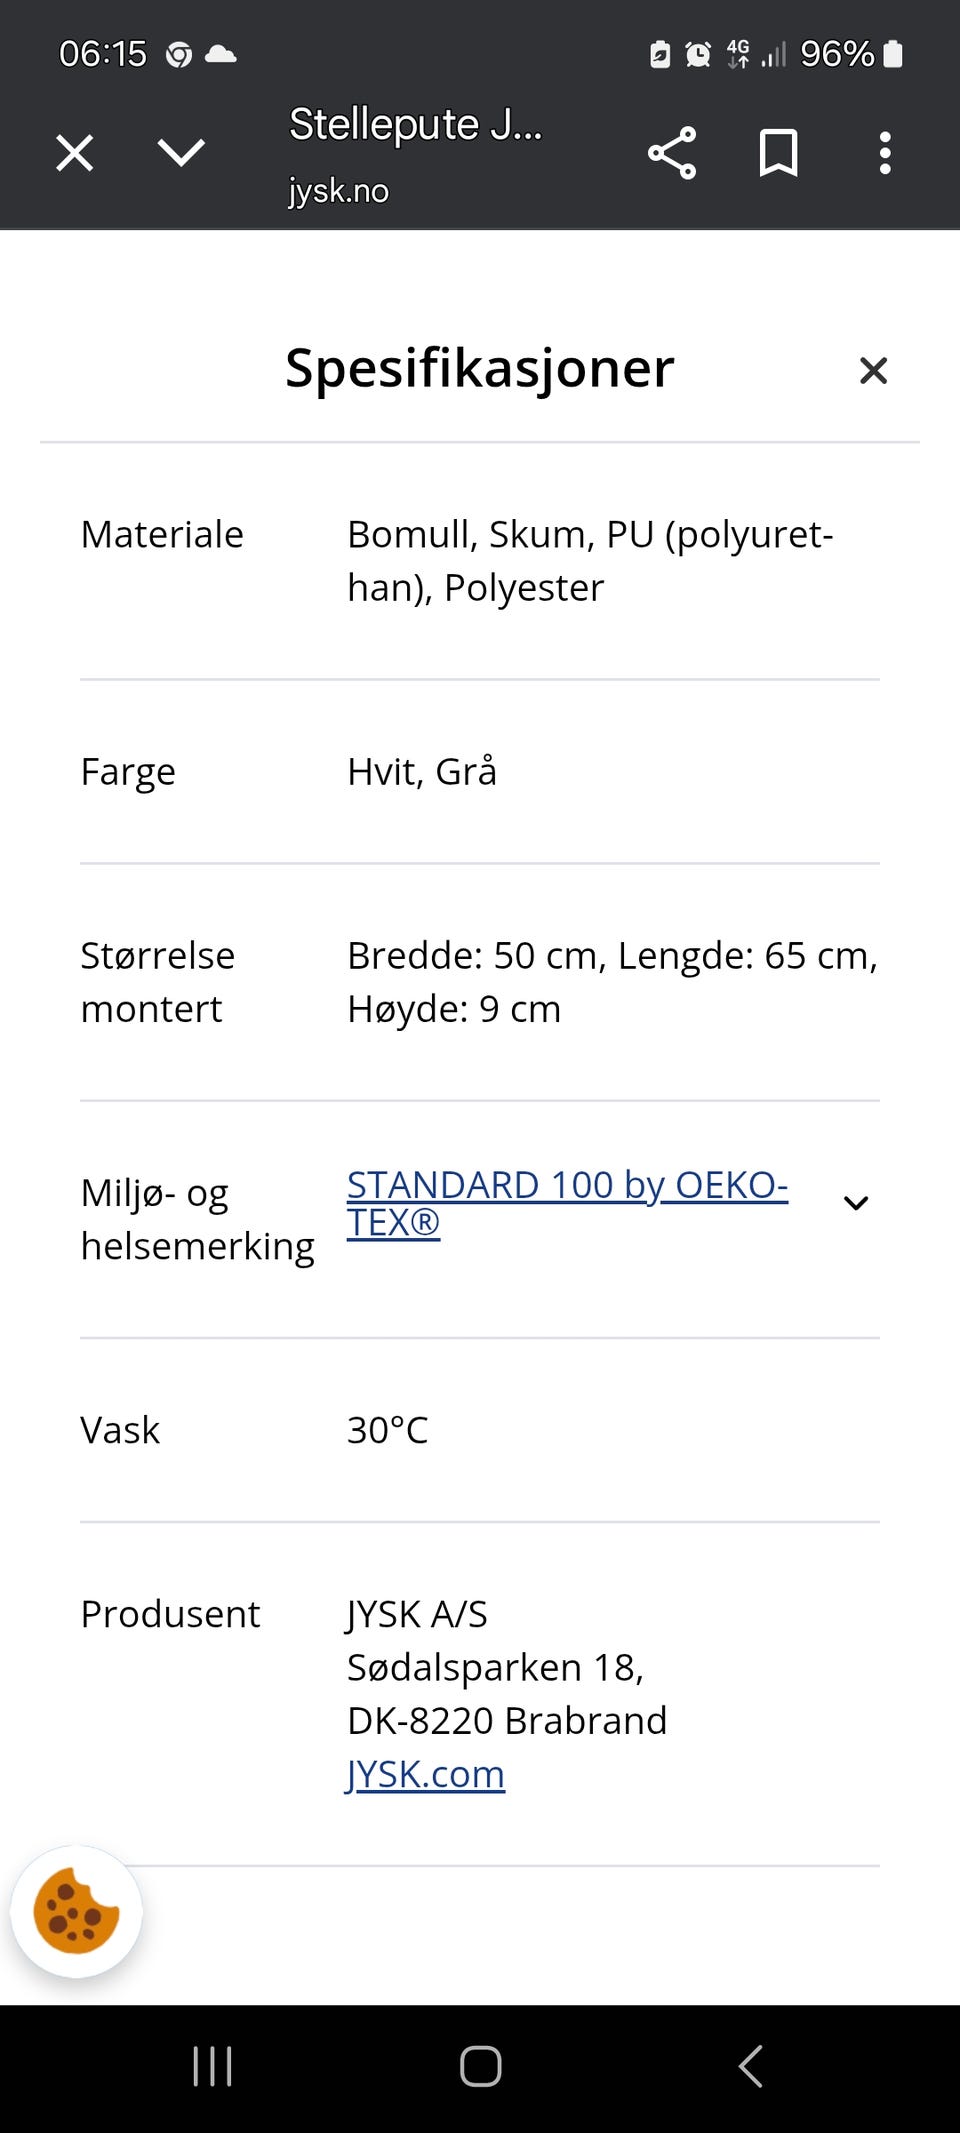Viewport: 960px width, 2133px height.
Task: Tap the battery percentage indicator
Action: [x=836, y=54]
